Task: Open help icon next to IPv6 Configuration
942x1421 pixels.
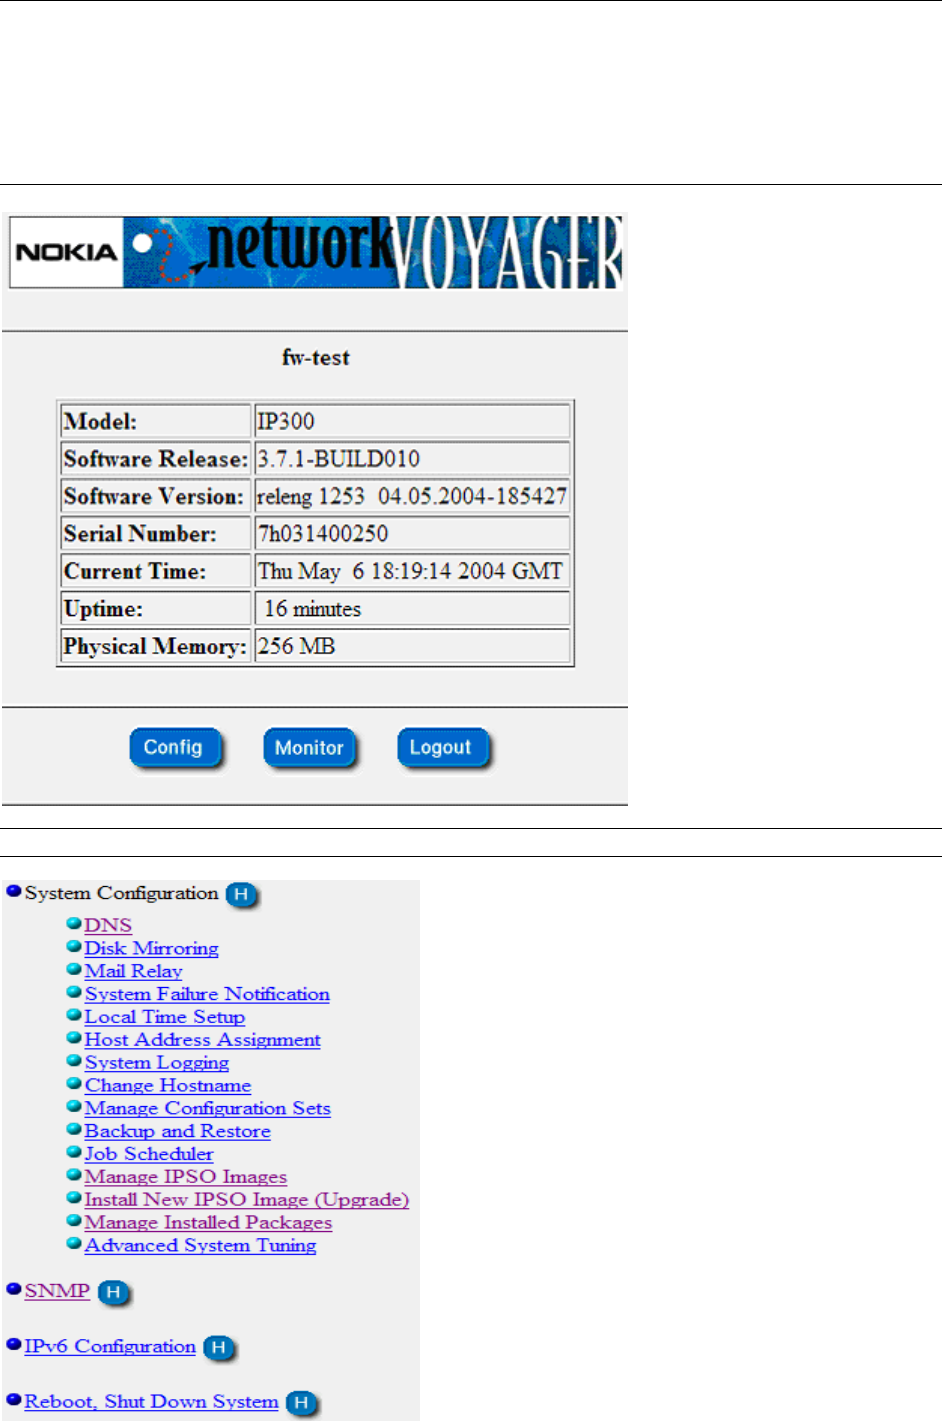Action: click(x=219, y=1348)
